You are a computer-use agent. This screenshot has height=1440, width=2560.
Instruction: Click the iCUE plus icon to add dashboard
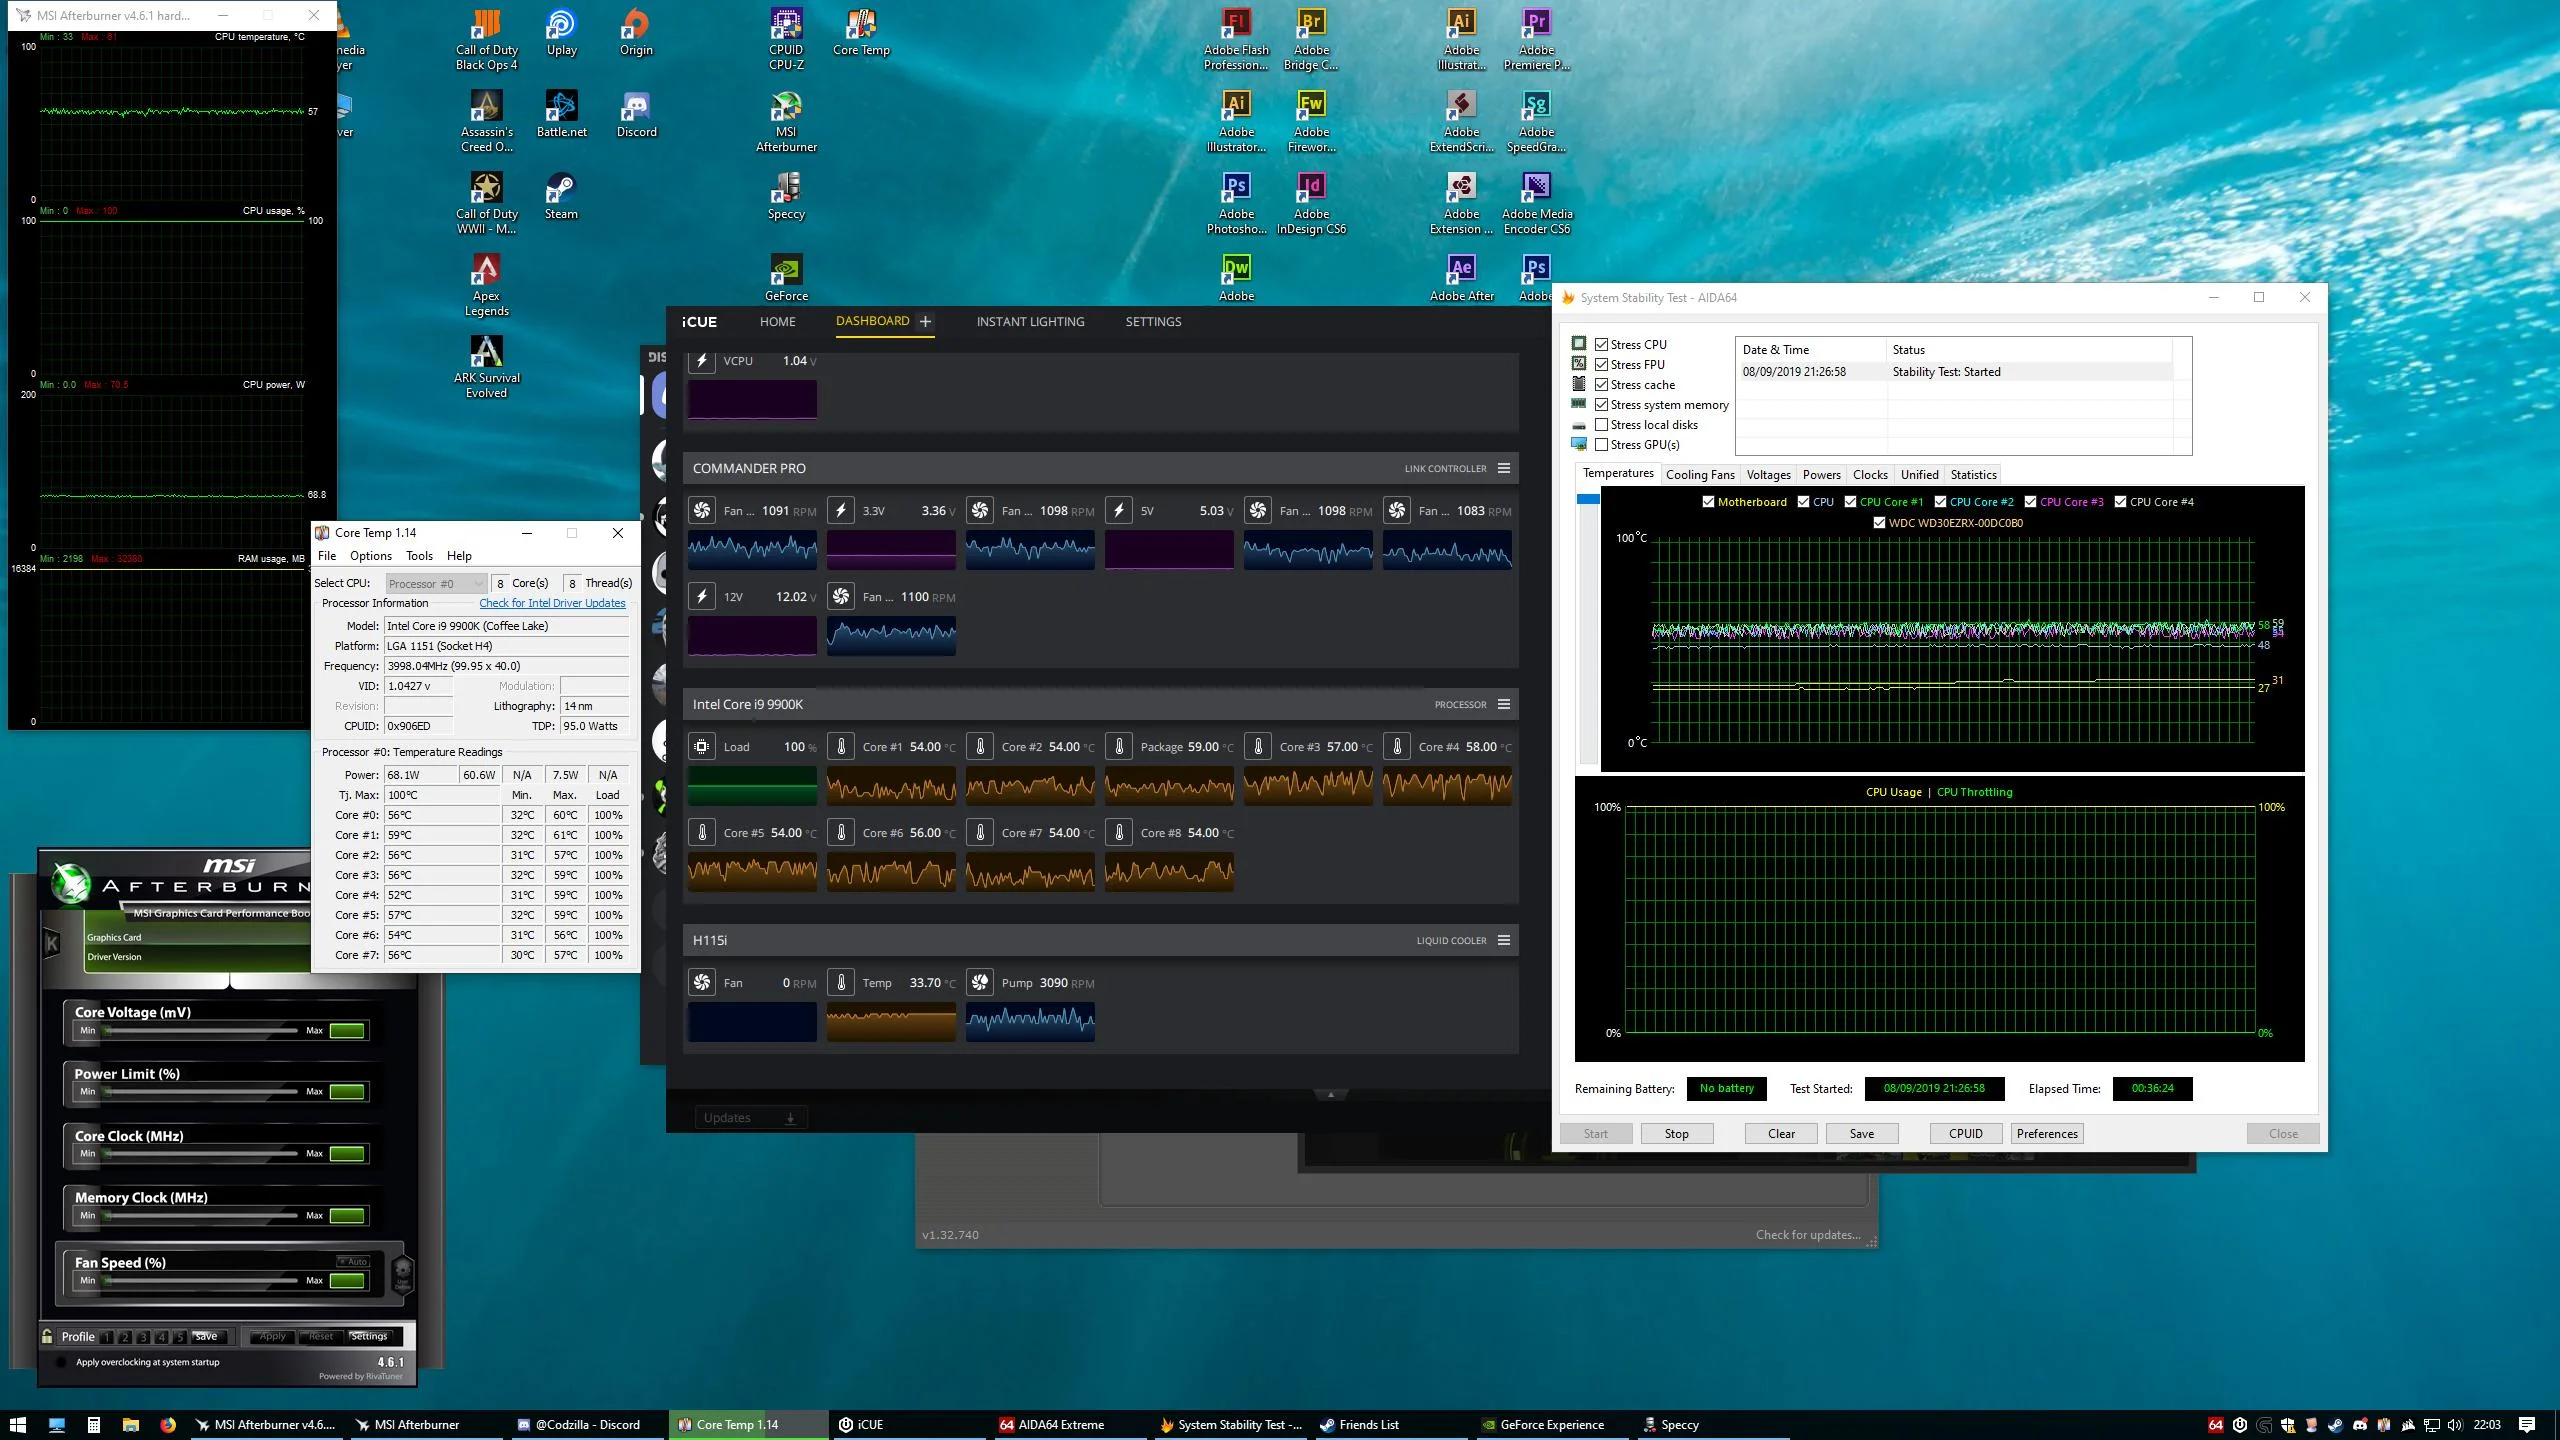925,321
